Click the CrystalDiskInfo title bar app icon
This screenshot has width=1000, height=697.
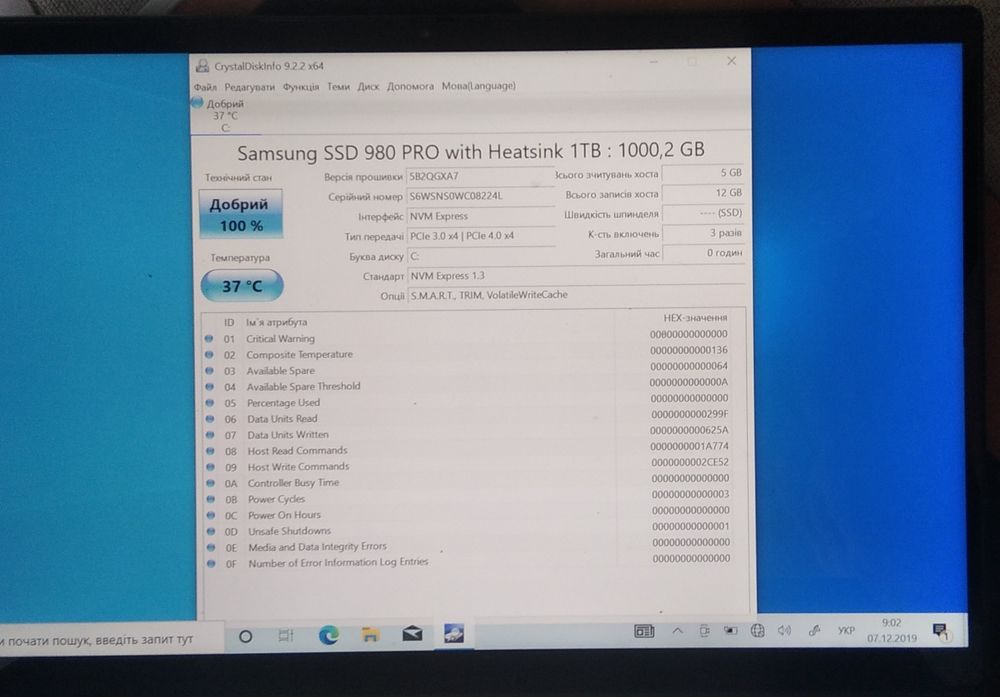coord(203,66)
